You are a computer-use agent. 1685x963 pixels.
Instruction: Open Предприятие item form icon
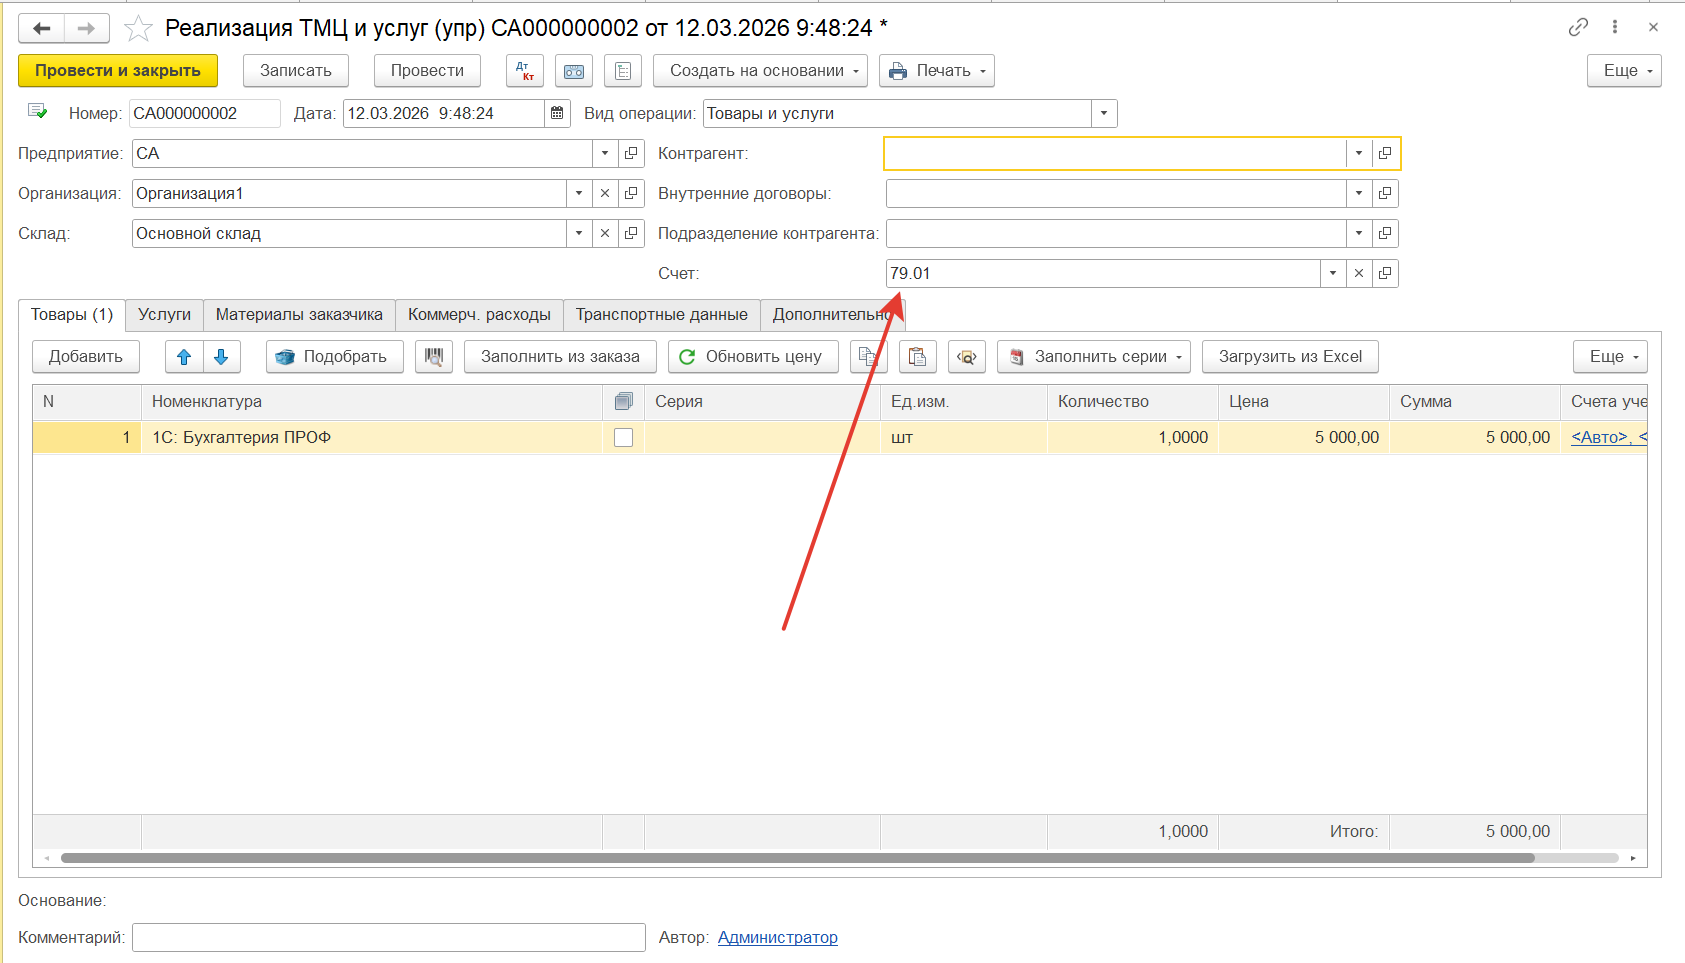(631, 153)
